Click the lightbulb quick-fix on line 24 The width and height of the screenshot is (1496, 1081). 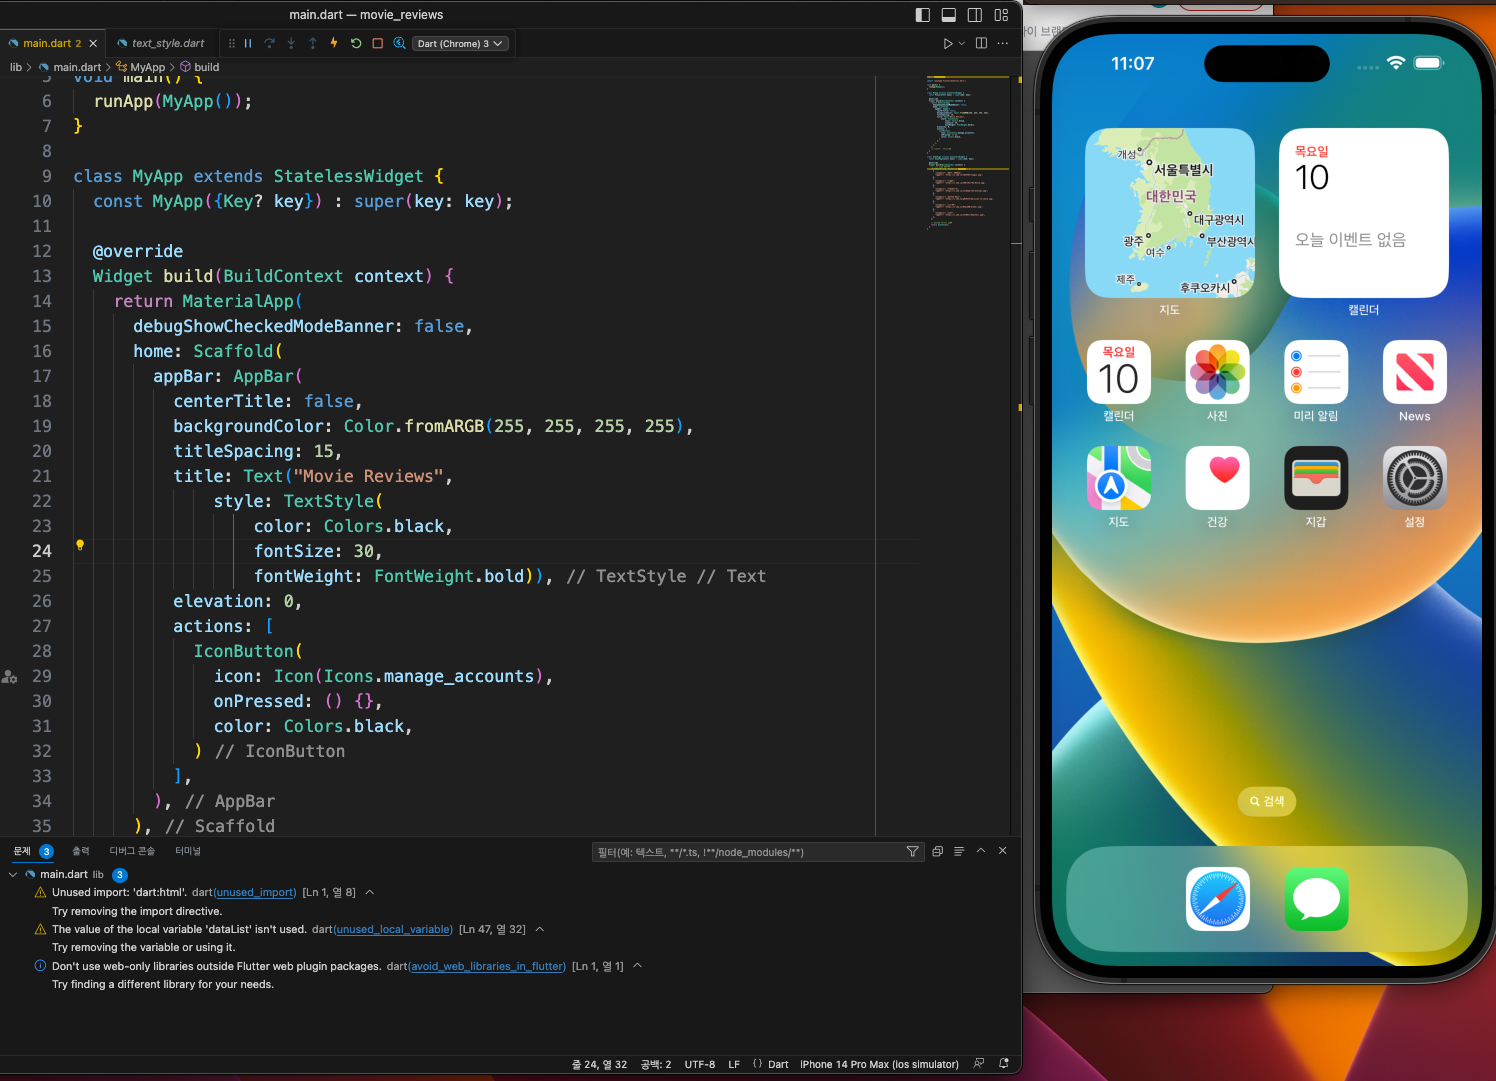point(80,545)
